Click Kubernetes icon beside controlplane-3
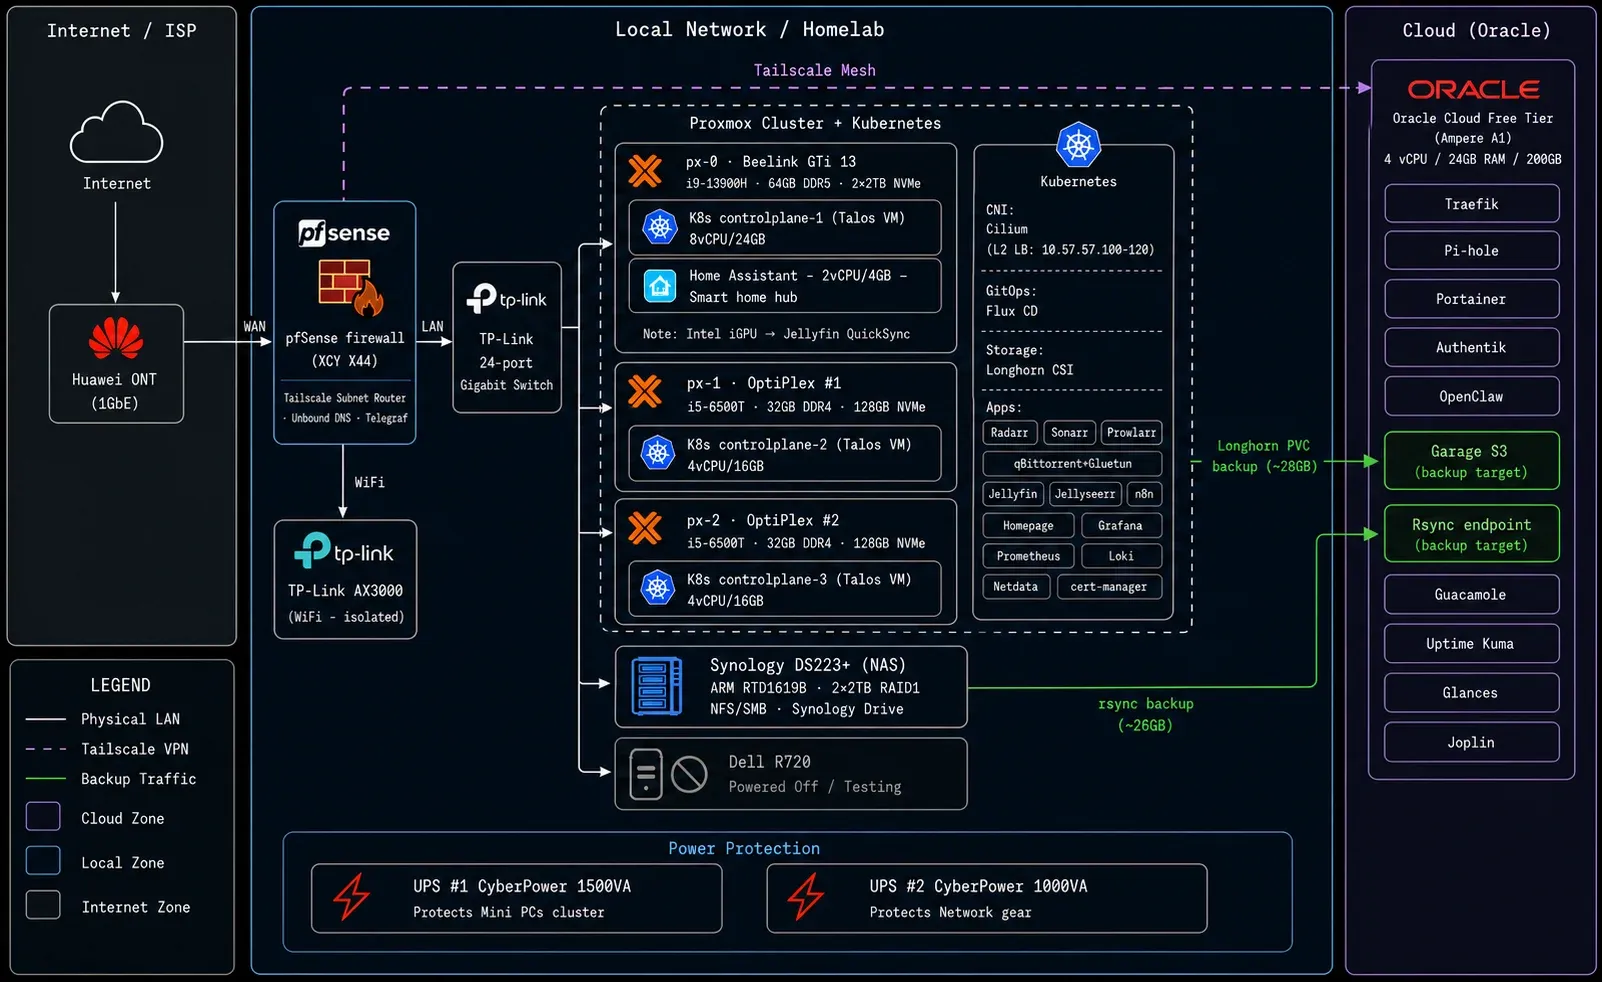 pos(658,589)
